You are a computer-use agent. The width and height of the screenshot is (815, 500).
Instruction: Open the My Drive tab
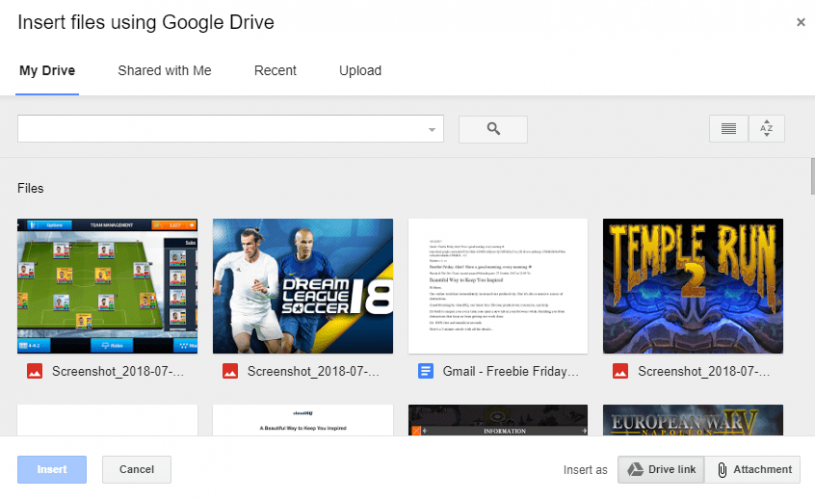coord(47,71)
